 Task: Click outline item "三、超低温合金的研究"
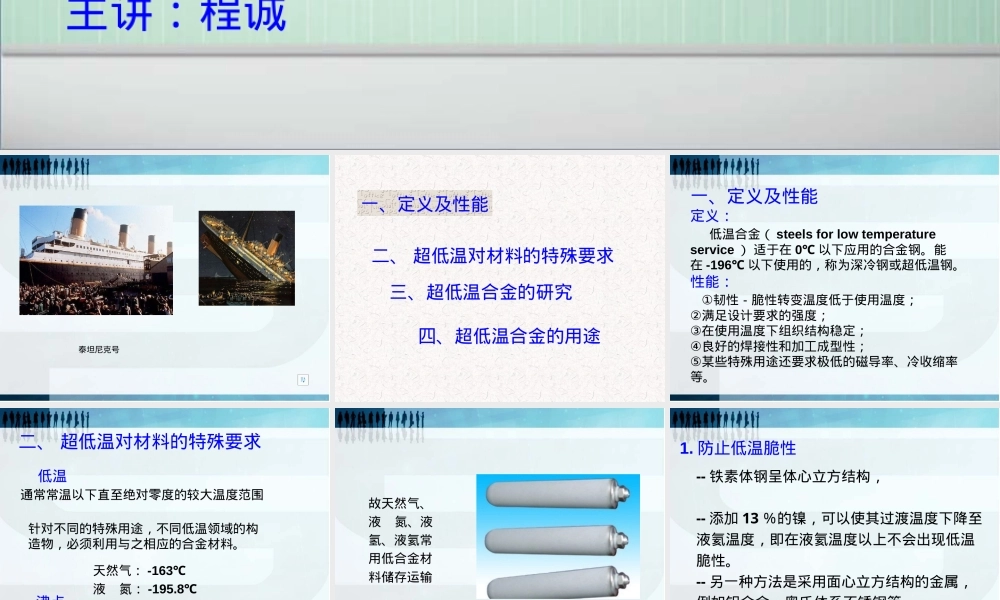pyautogui.click(x=481, y=292)
